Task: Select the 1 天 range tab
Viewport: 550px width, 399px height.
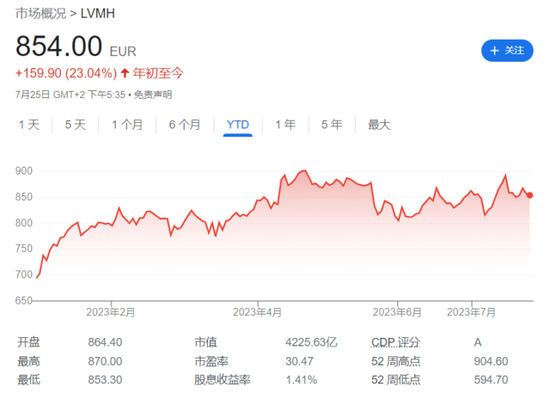Action: [29, 124]
